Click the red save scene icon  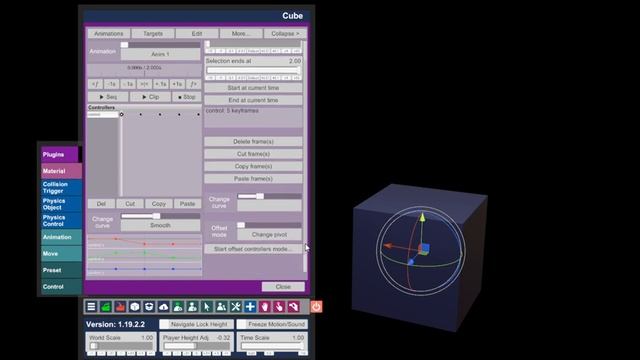pos(120,307)
